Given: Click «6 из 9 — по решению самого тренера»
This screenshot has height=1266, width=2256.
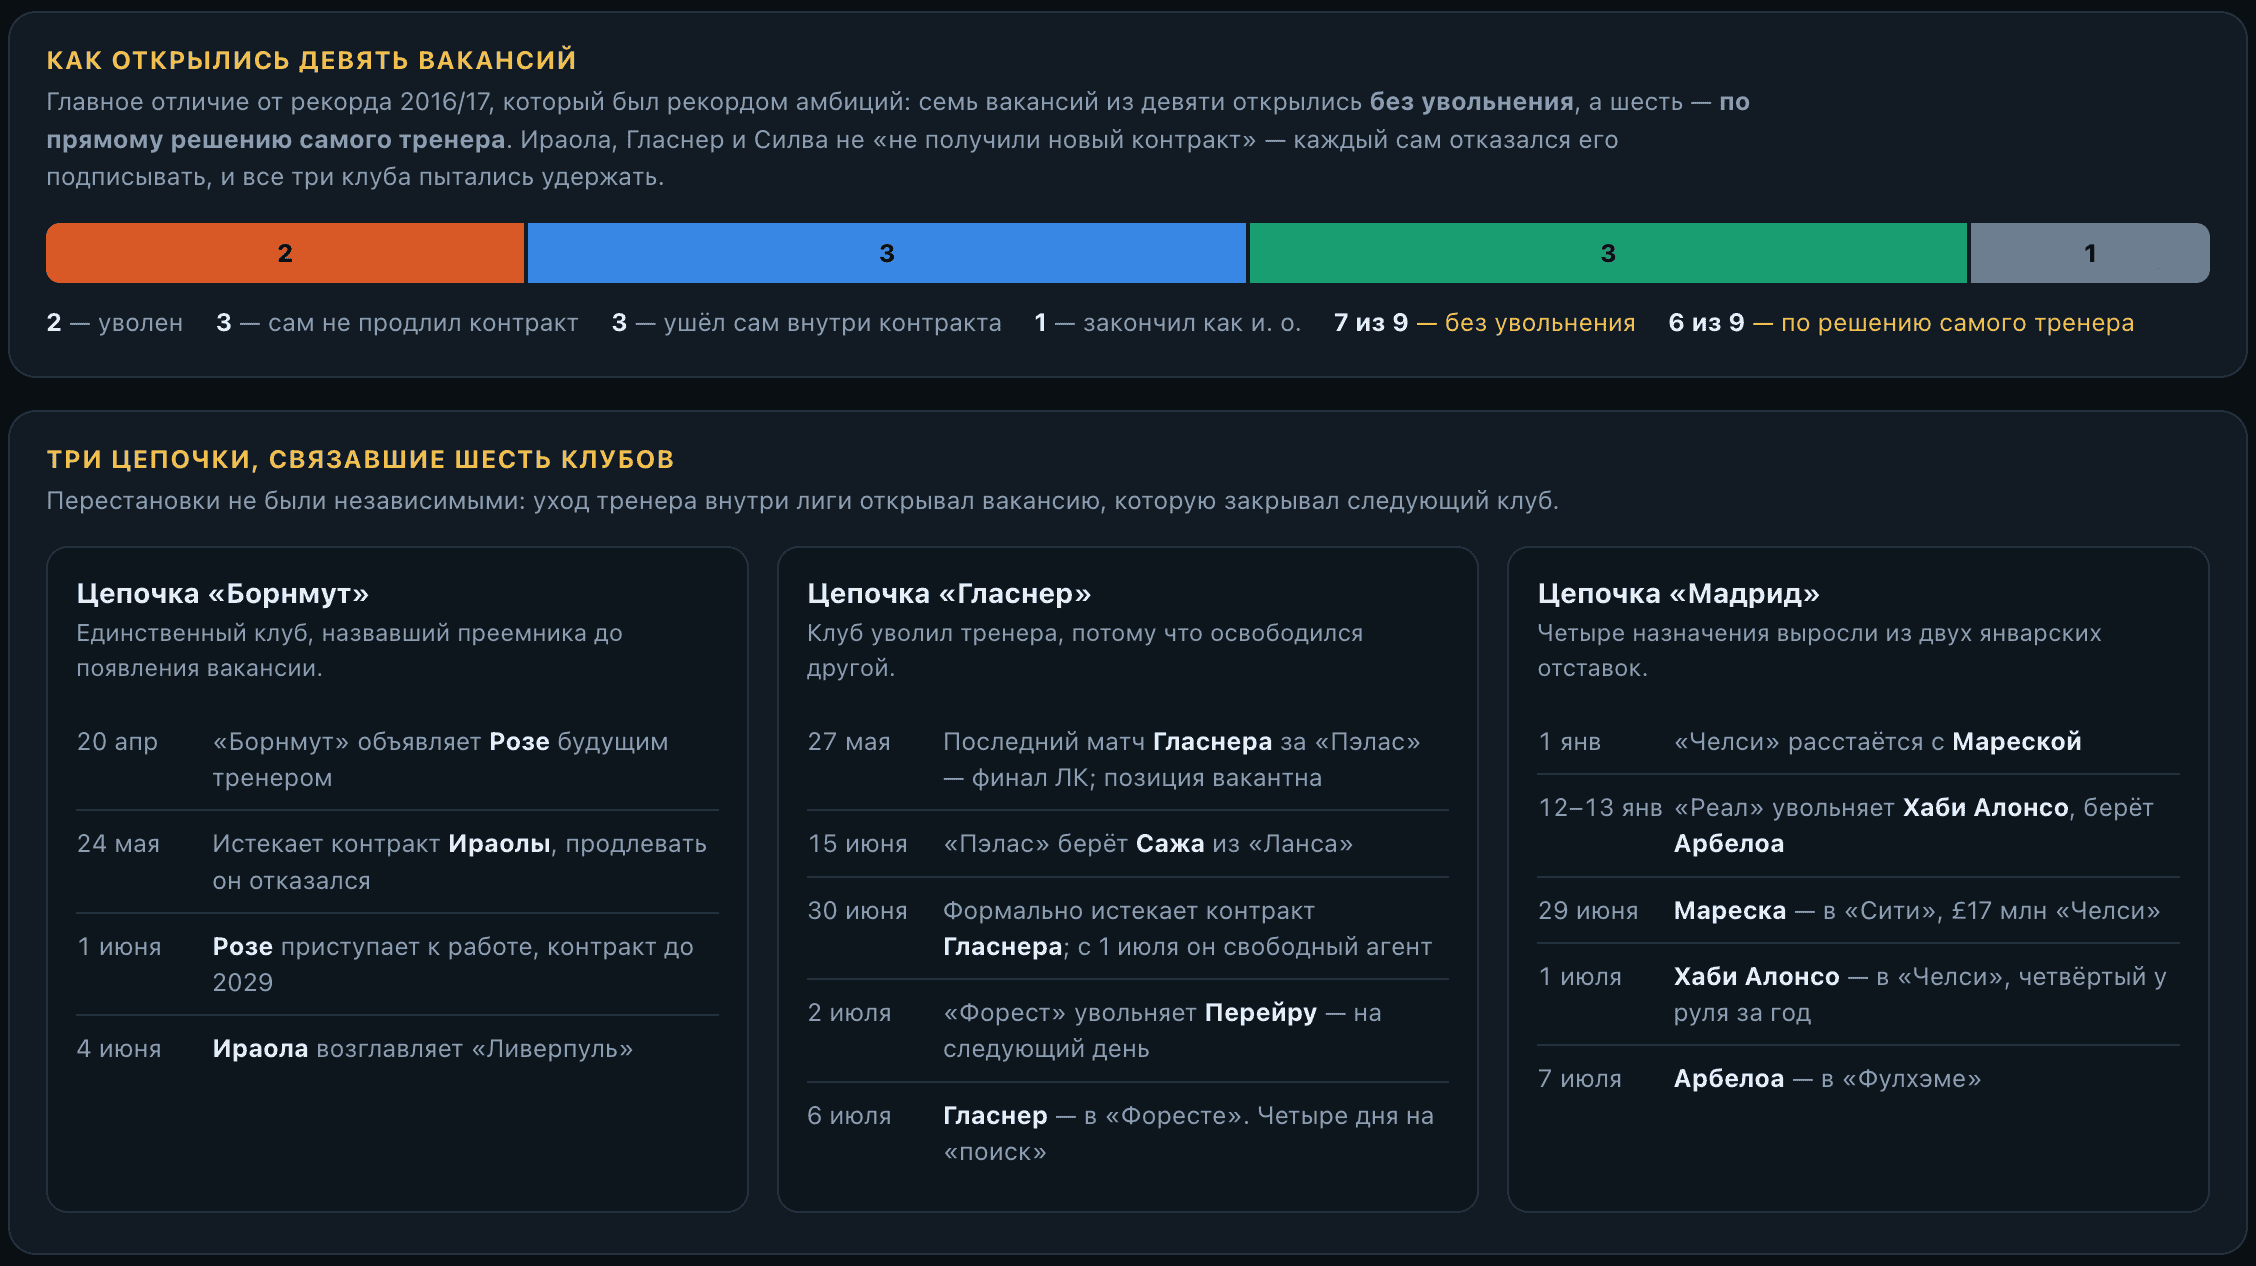Looking at the screenshot, I should click(x=1901, y=323).
